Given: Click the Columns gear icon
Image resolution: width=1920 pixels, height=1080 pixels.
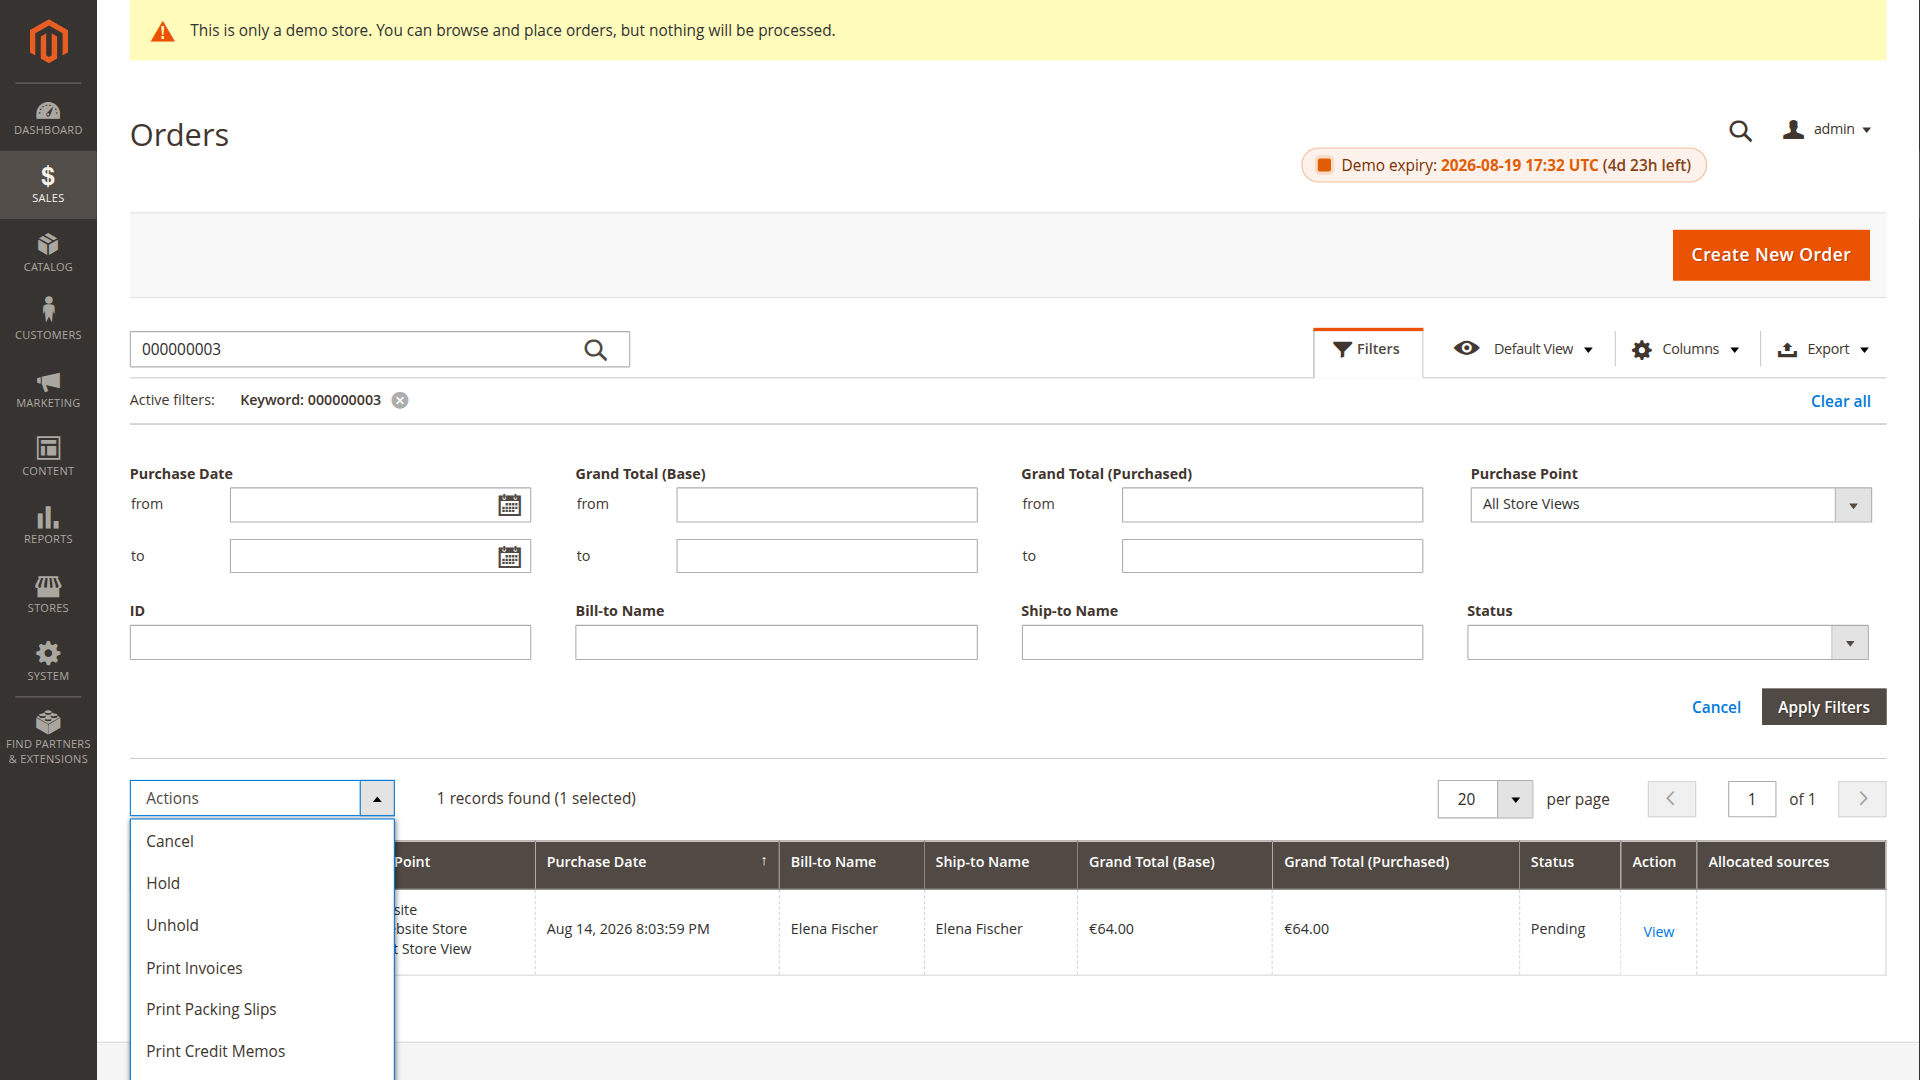Looking at the screenshot, I should pyautogui.click(x=1641, y=350).
